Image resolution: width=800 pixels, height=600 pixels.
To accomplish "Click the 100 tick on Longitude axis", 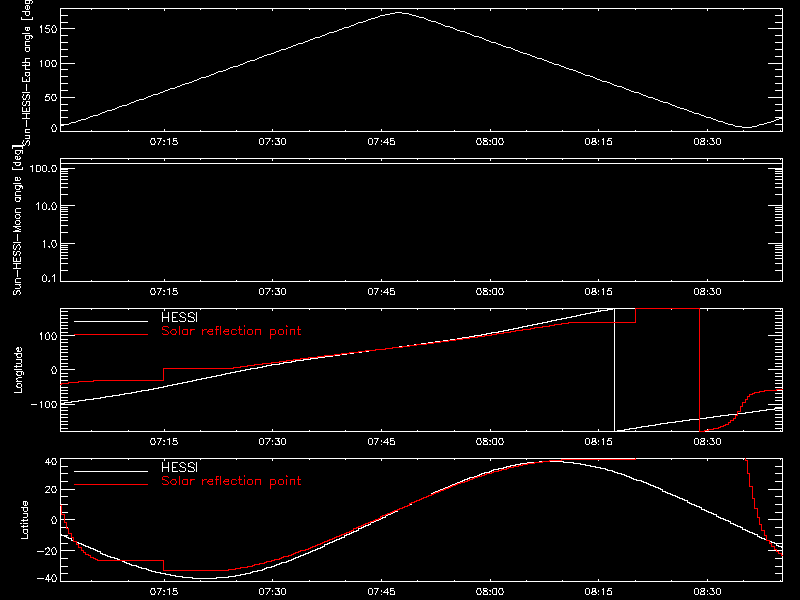I will [48, 336].
